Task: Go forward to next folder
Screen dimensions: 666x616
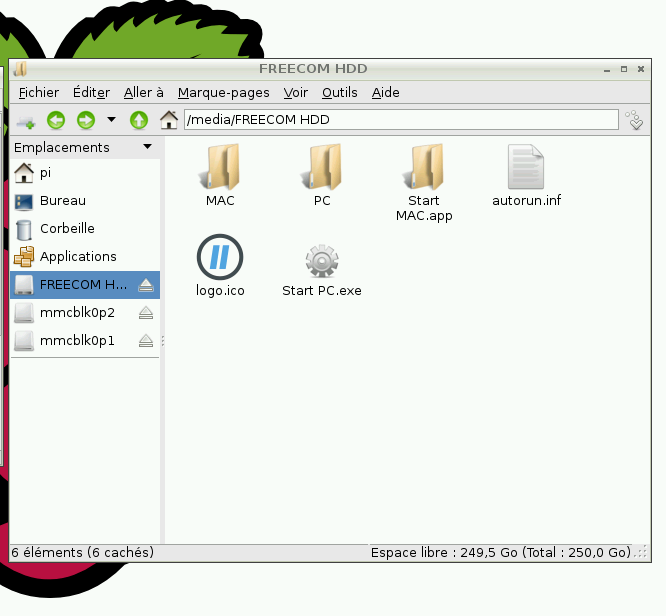Action: (86, 120)
